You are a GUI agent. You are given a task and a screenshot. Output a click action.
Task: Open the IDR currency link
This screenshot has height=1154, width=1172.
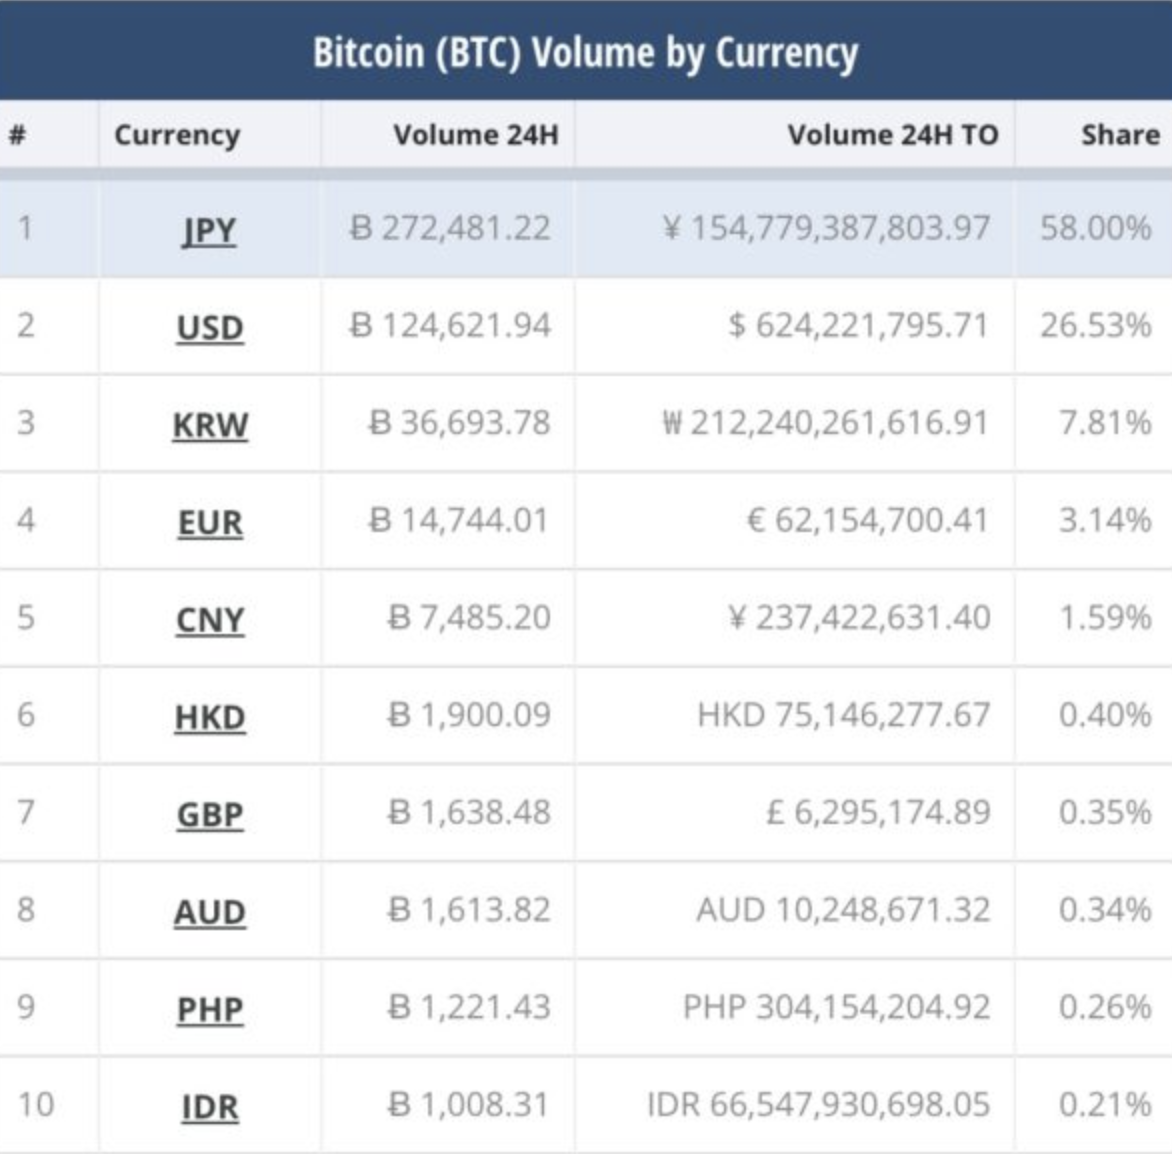pyautogui.click(x=210, y=1107)
